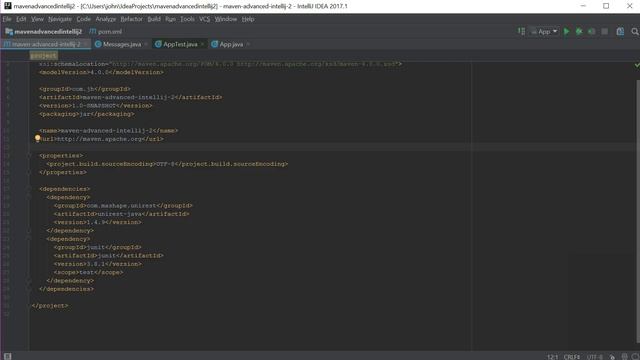Open the Run menu
Screen dimensions: 640x360
pos(170,19)
